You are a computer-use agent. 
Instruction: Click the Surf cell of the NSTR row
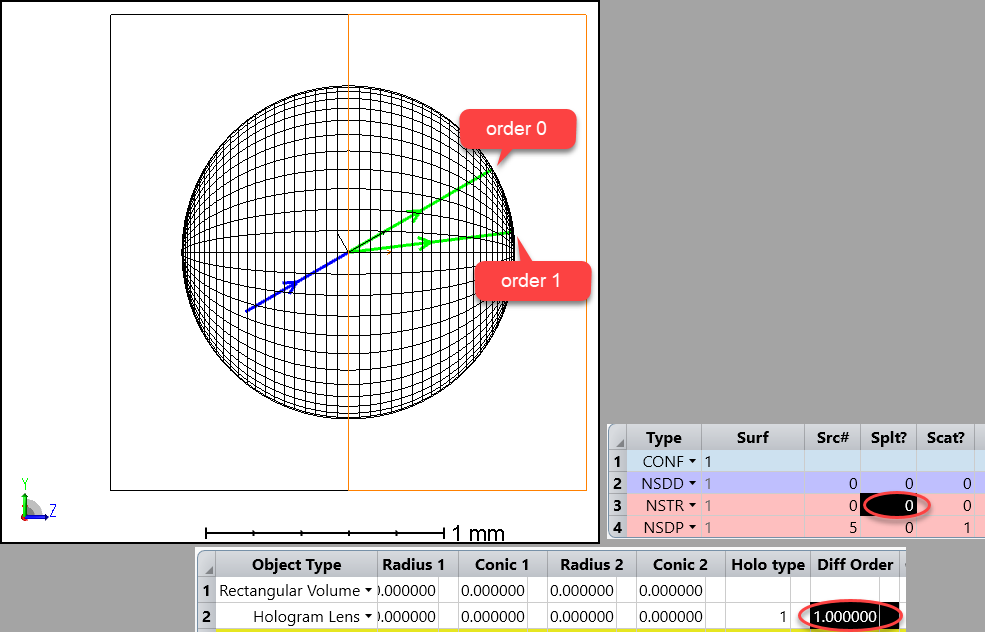coord(753,505)
